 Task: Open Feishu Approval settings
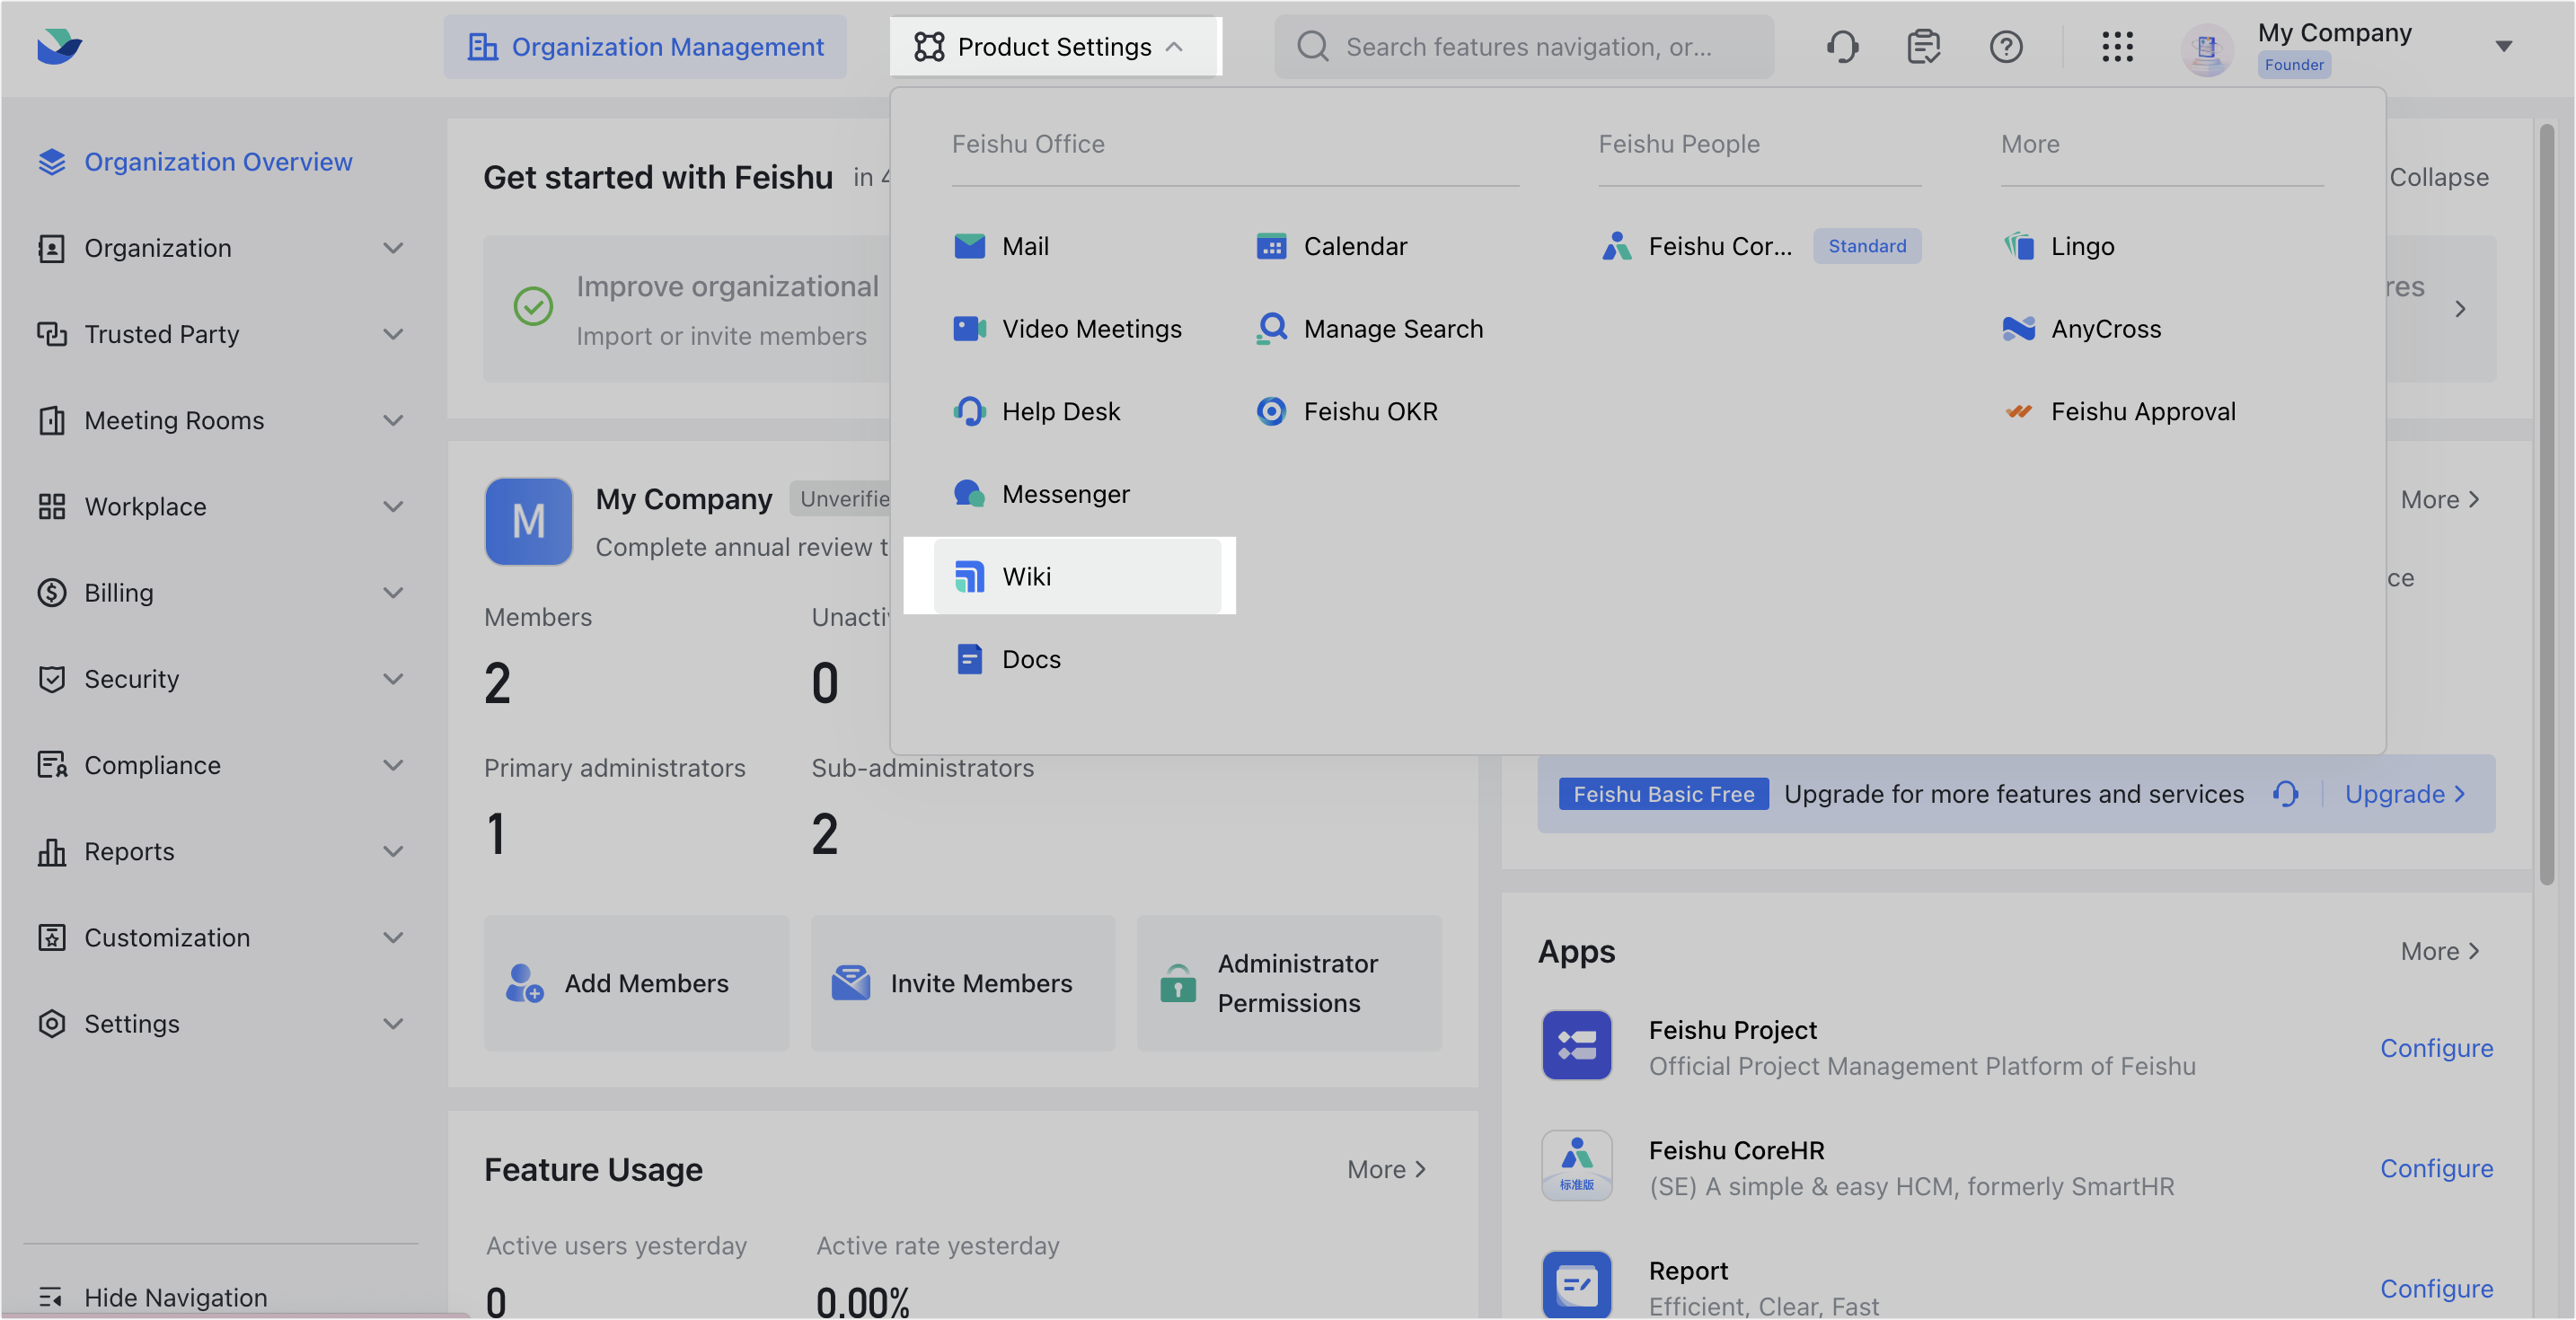pos(2119,411)
